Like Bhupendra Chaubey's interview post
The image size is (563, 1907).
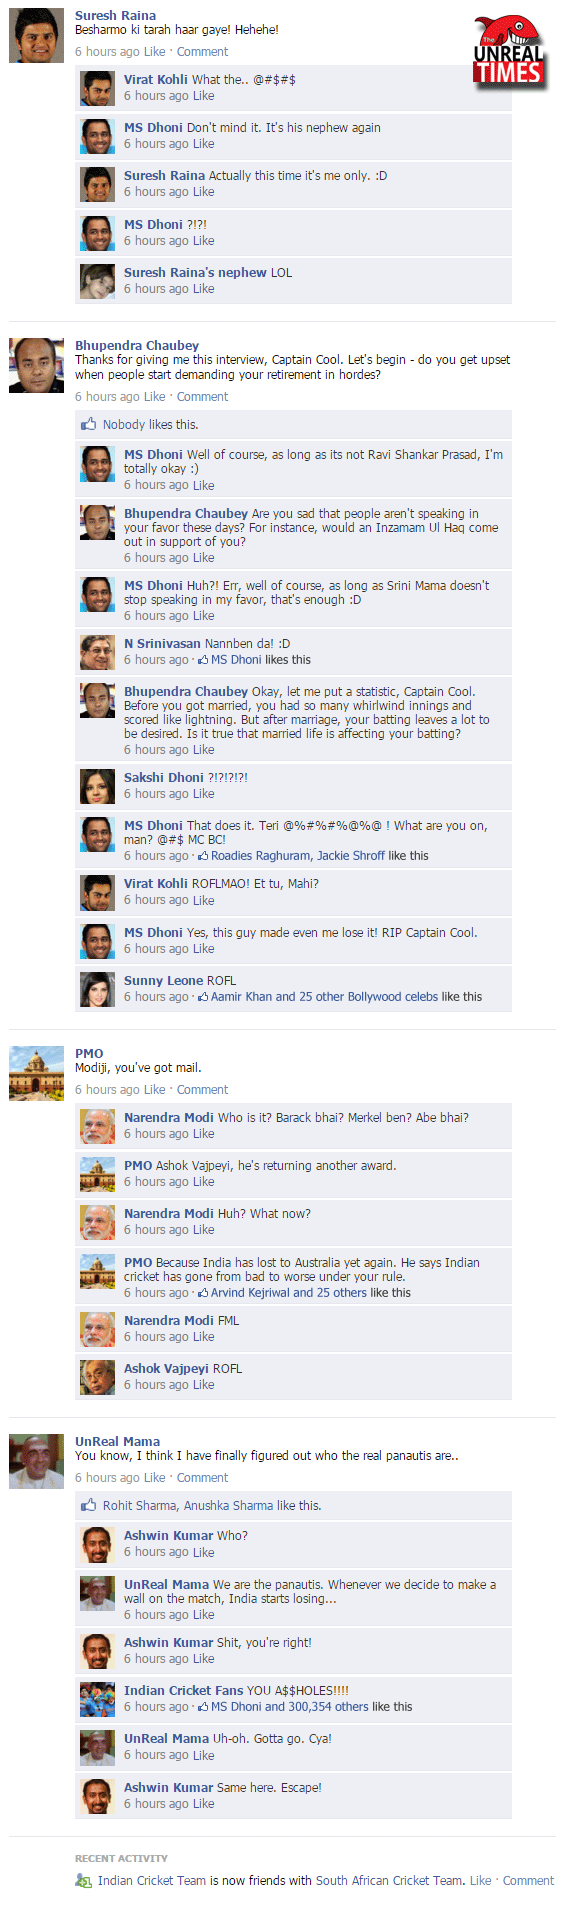[x=155, y=397]
